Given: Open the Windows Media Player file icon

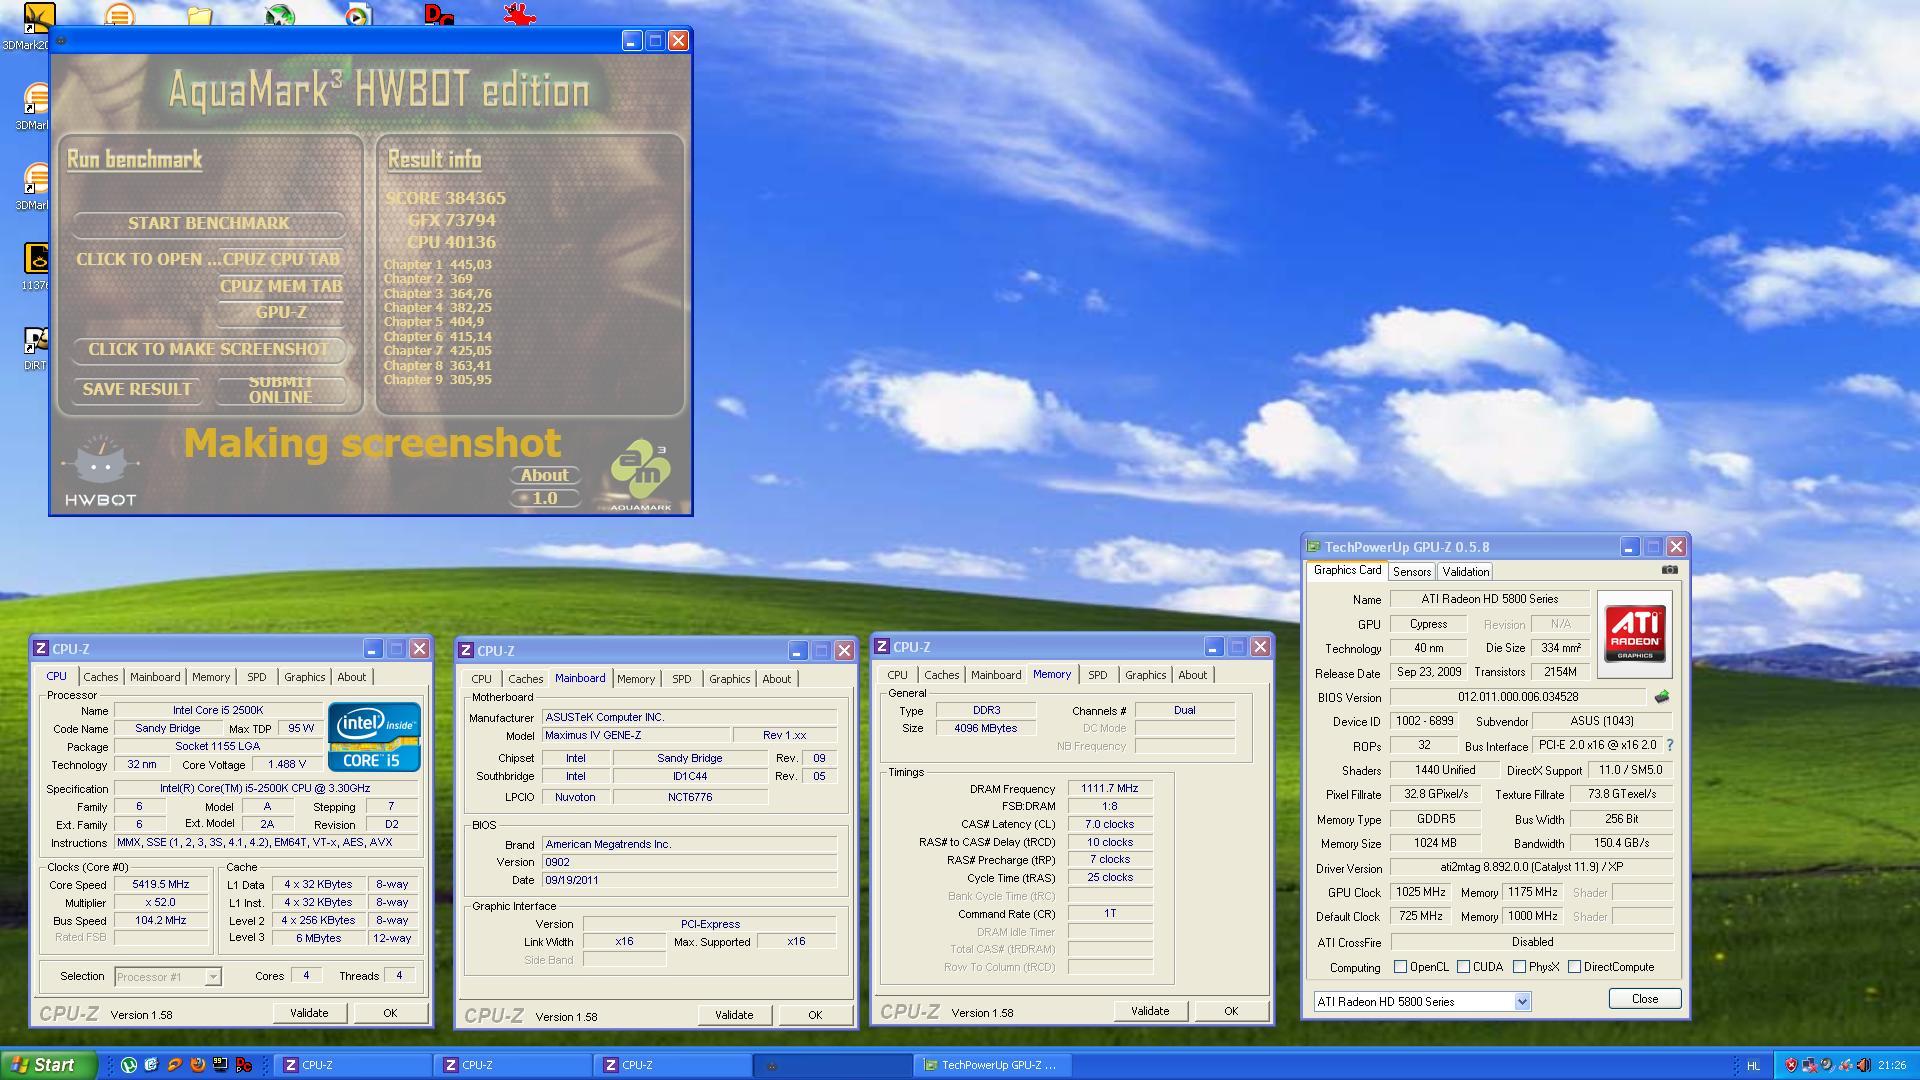Looking at the screenshot, I should click(x=357, y=14).
